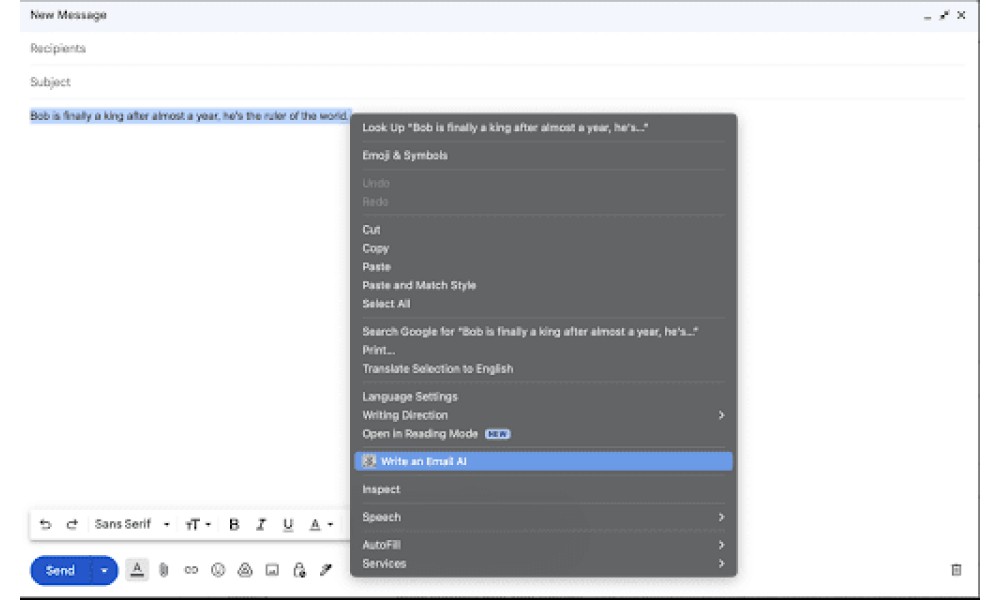1000x600 pixels.
Task: Insert signature using the pen icon
Action: [x=326, y=570]
